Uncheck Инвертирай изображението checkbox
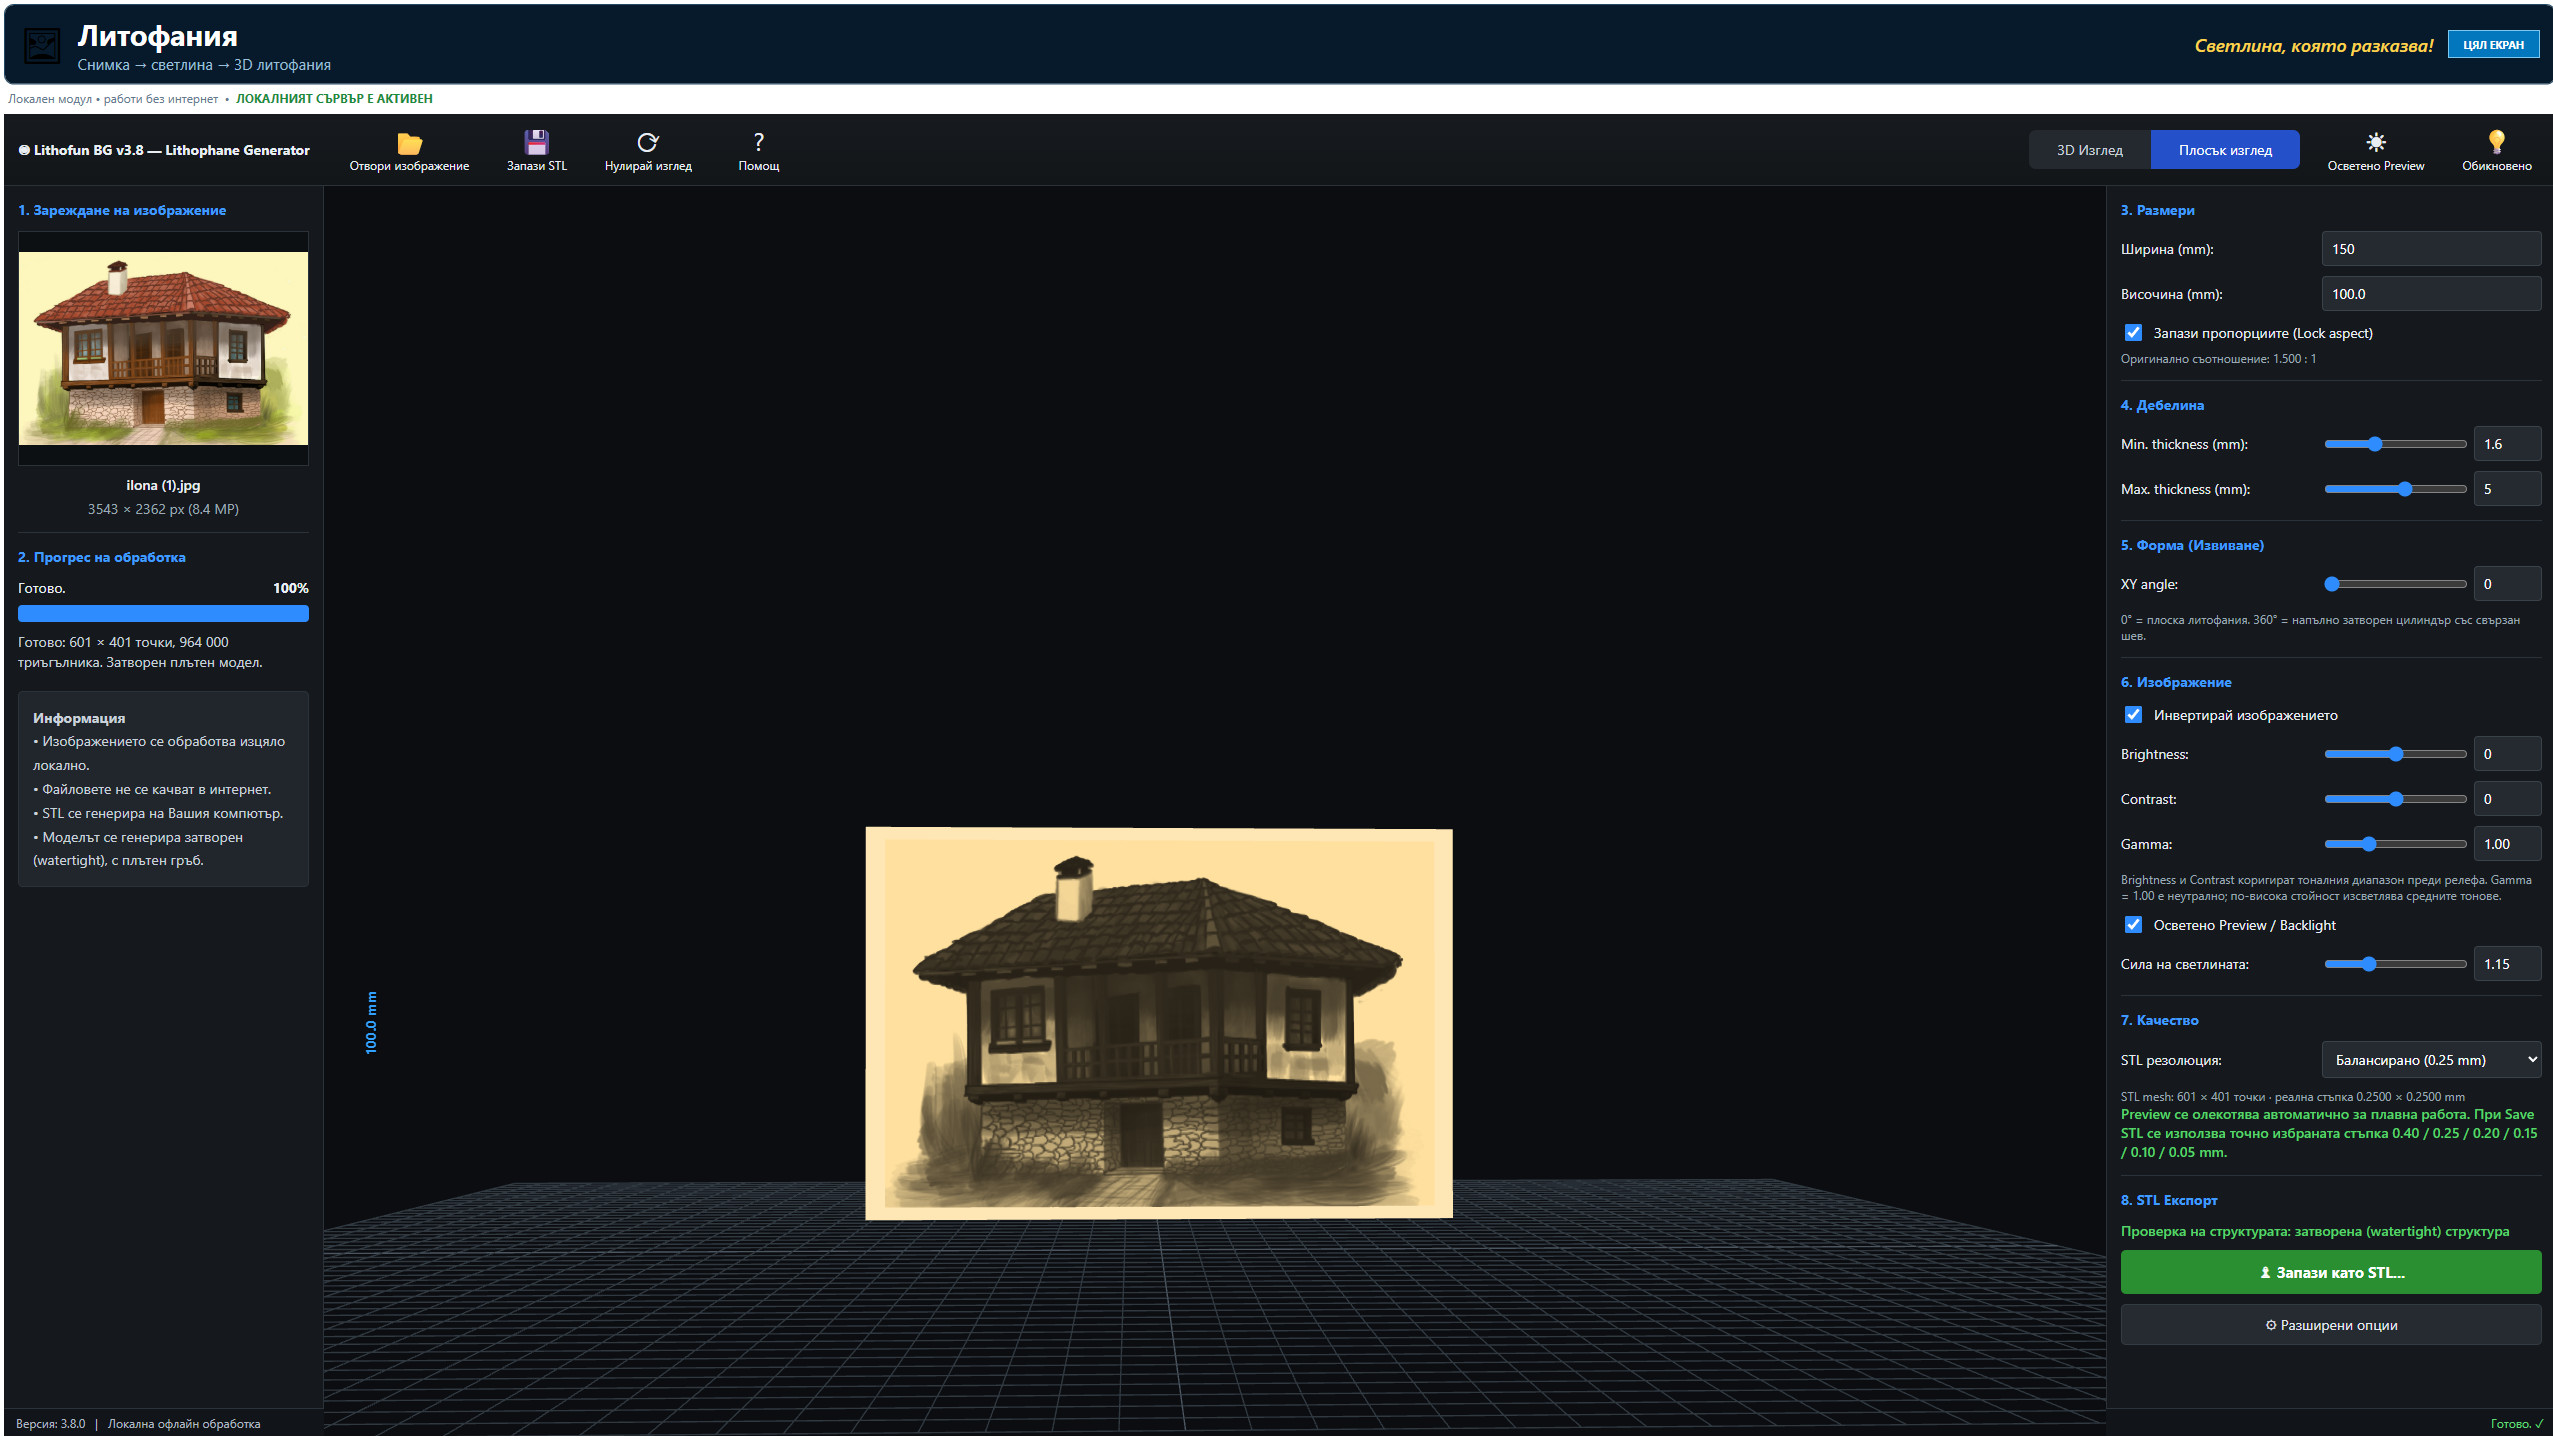 click(2133, 715)
